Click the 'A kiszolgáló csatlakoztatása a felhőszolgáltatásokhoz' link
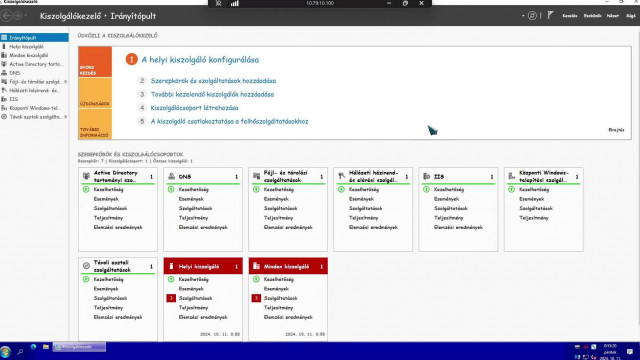Screen dimensions: 640x360 pos(229,121)
